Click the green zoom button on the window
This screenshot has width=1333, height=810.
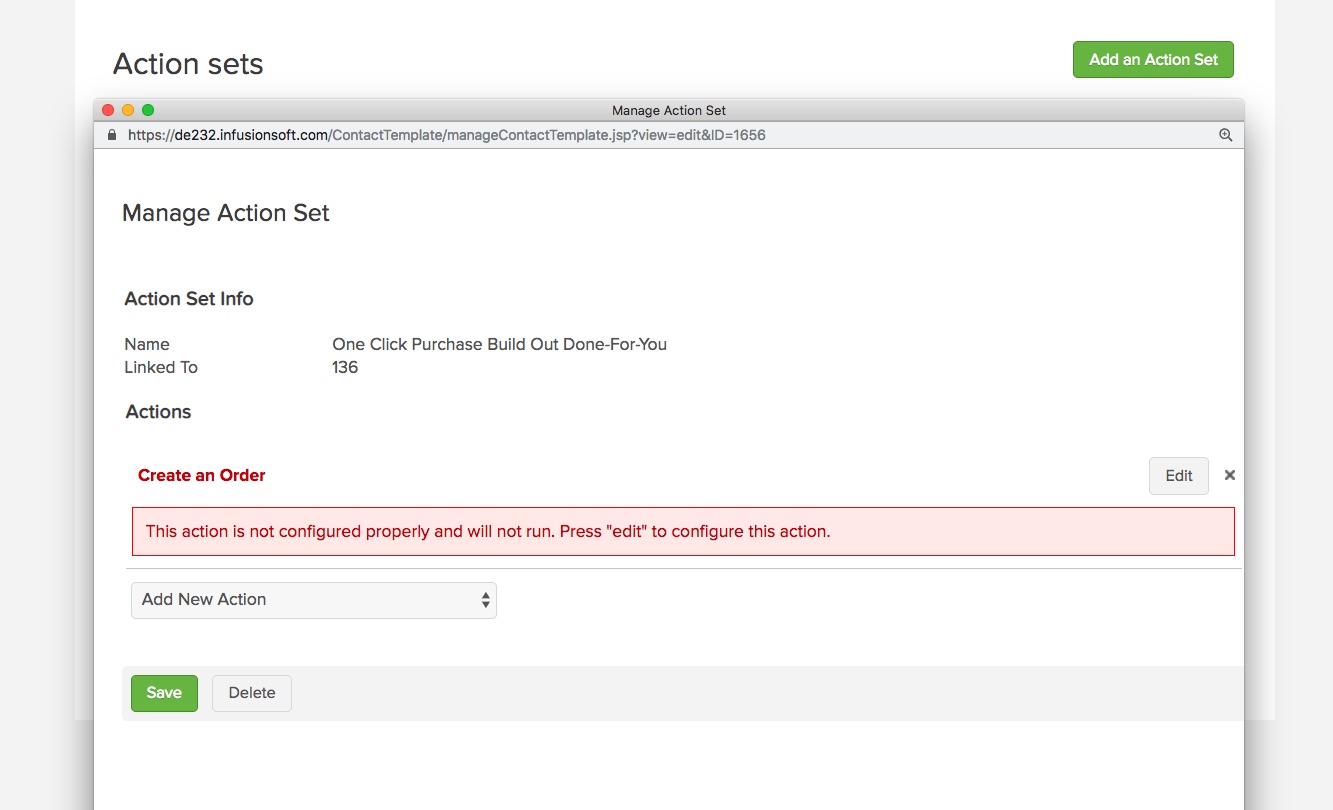point(148,110)
